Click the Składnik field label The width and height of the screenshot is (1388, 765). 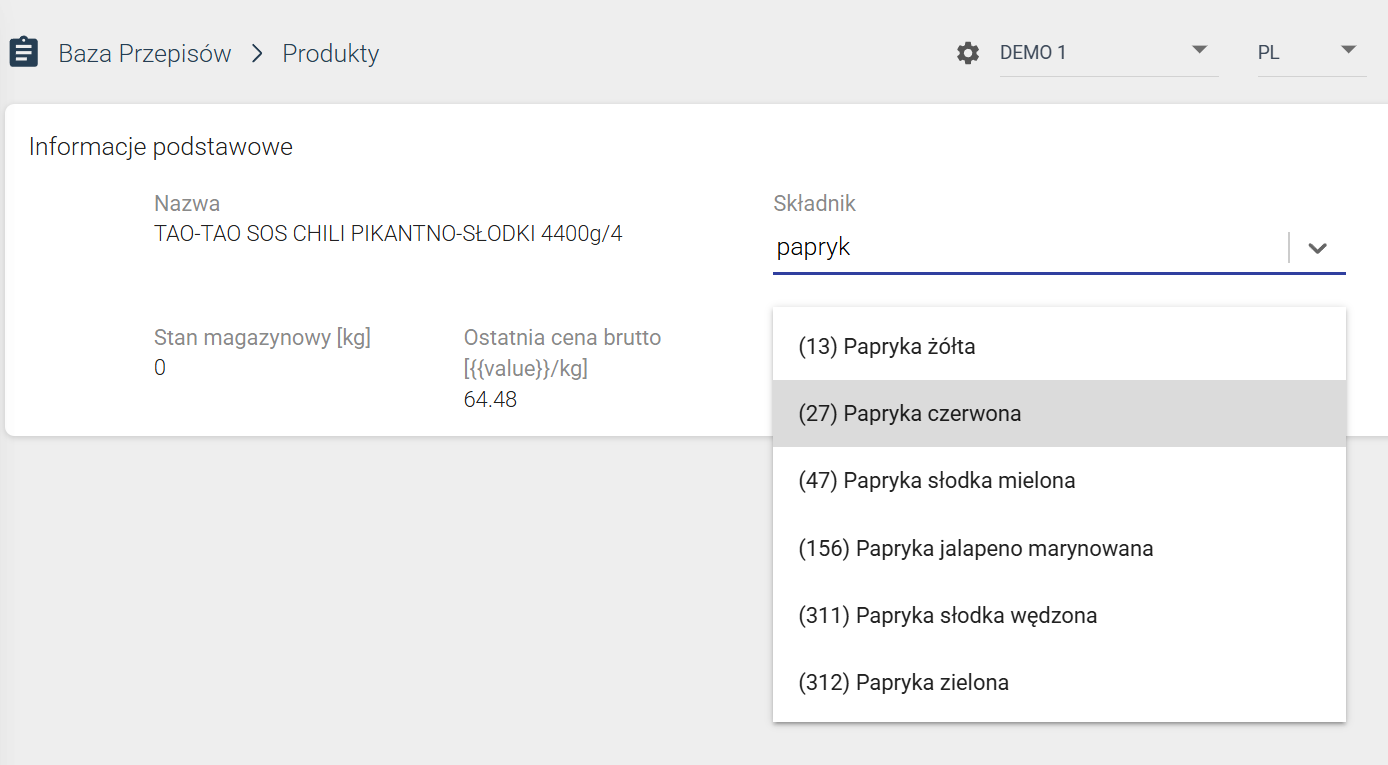coord(815,204)
